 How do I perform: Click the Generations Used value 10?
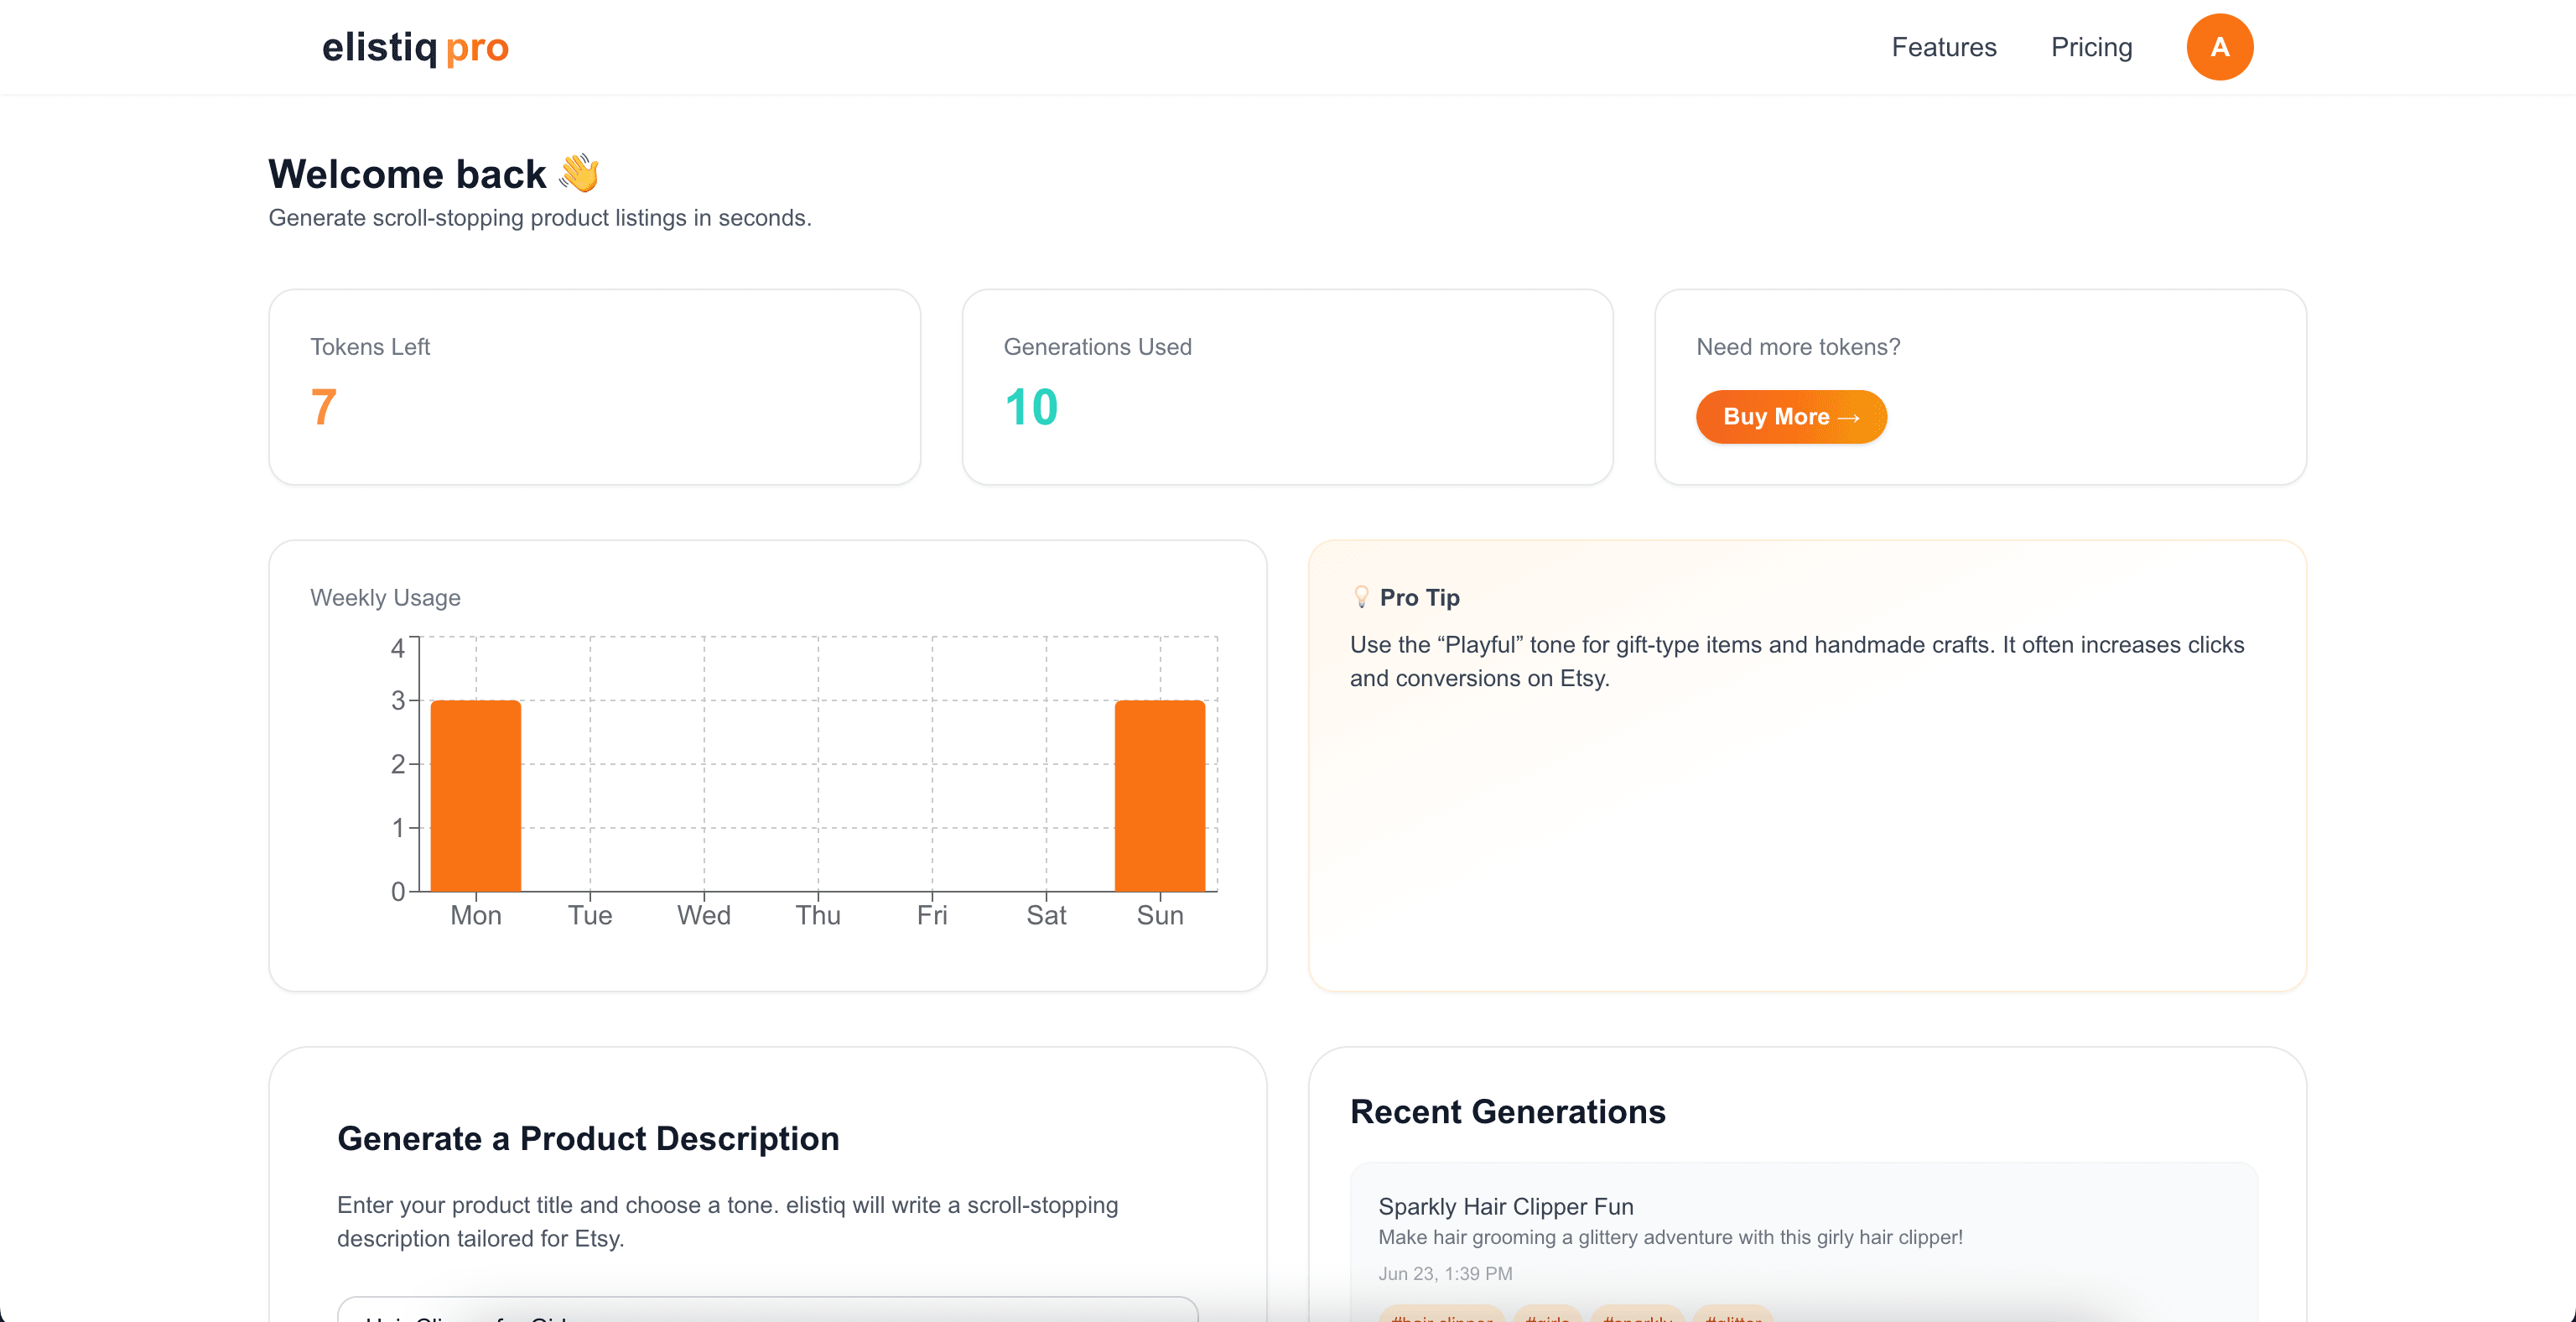click(1030, 407)
